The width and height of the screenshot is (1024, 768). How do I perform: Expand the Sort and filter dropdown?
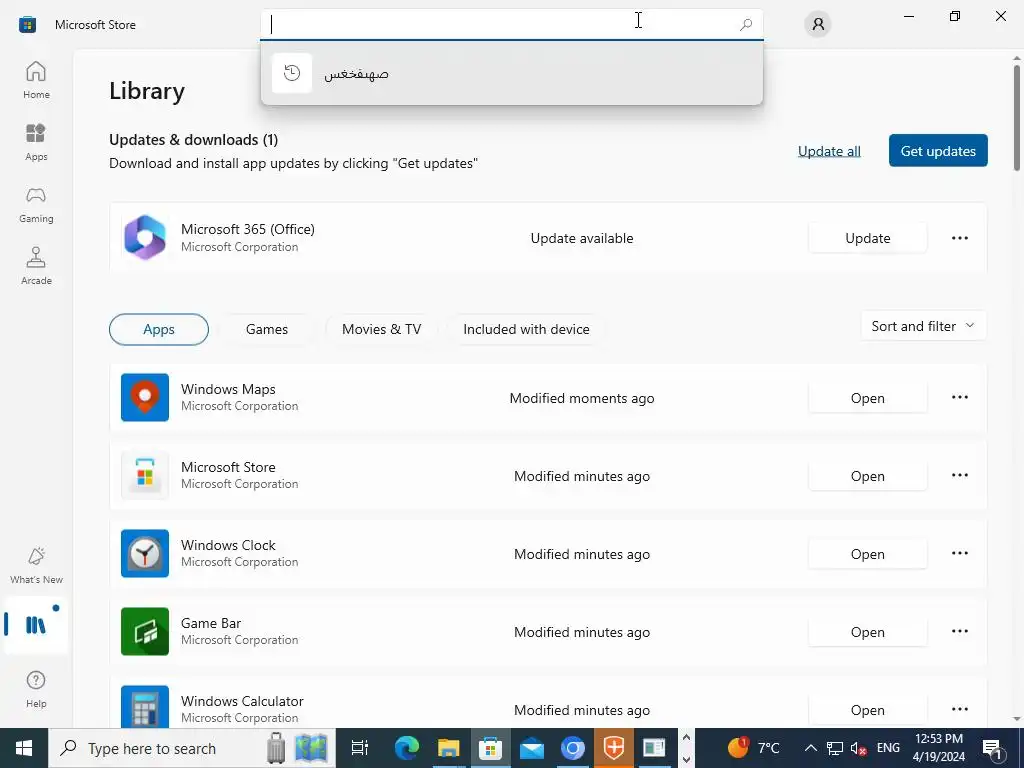(x=923, y=326)
